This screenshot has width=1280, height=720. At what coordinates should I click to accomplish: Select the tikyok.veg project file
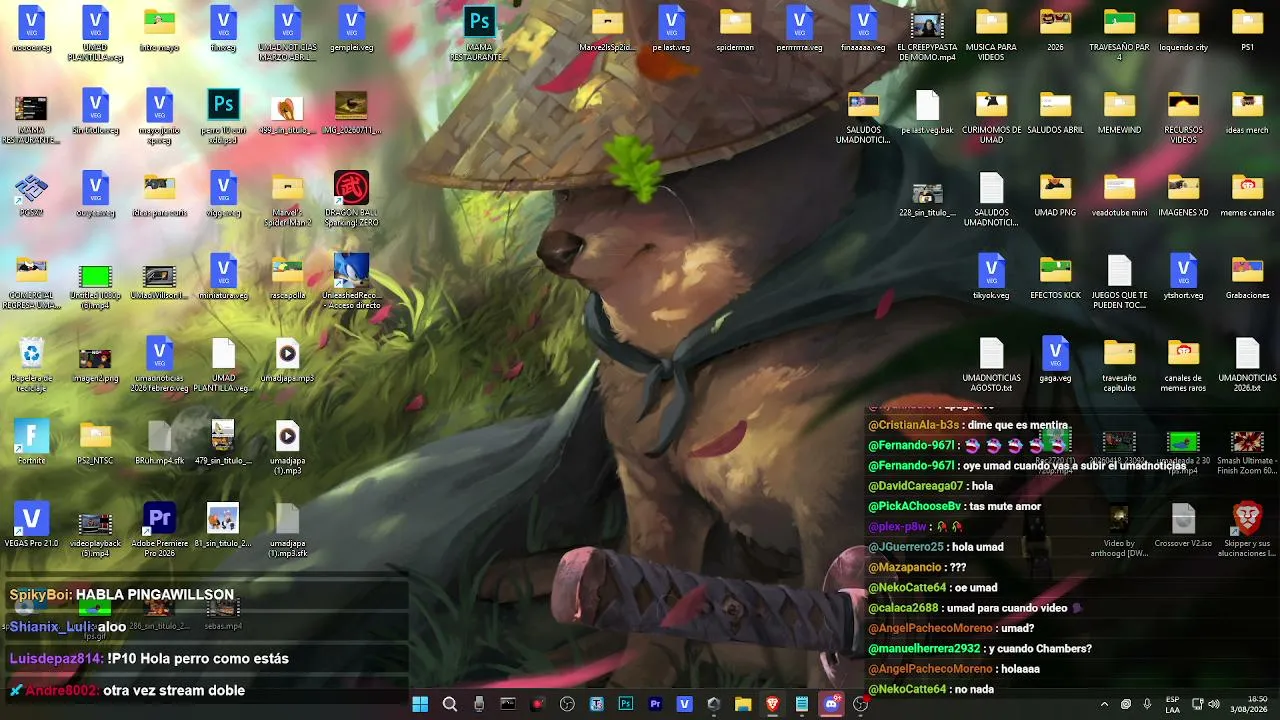pyautogui.click(x=991, y=276)
